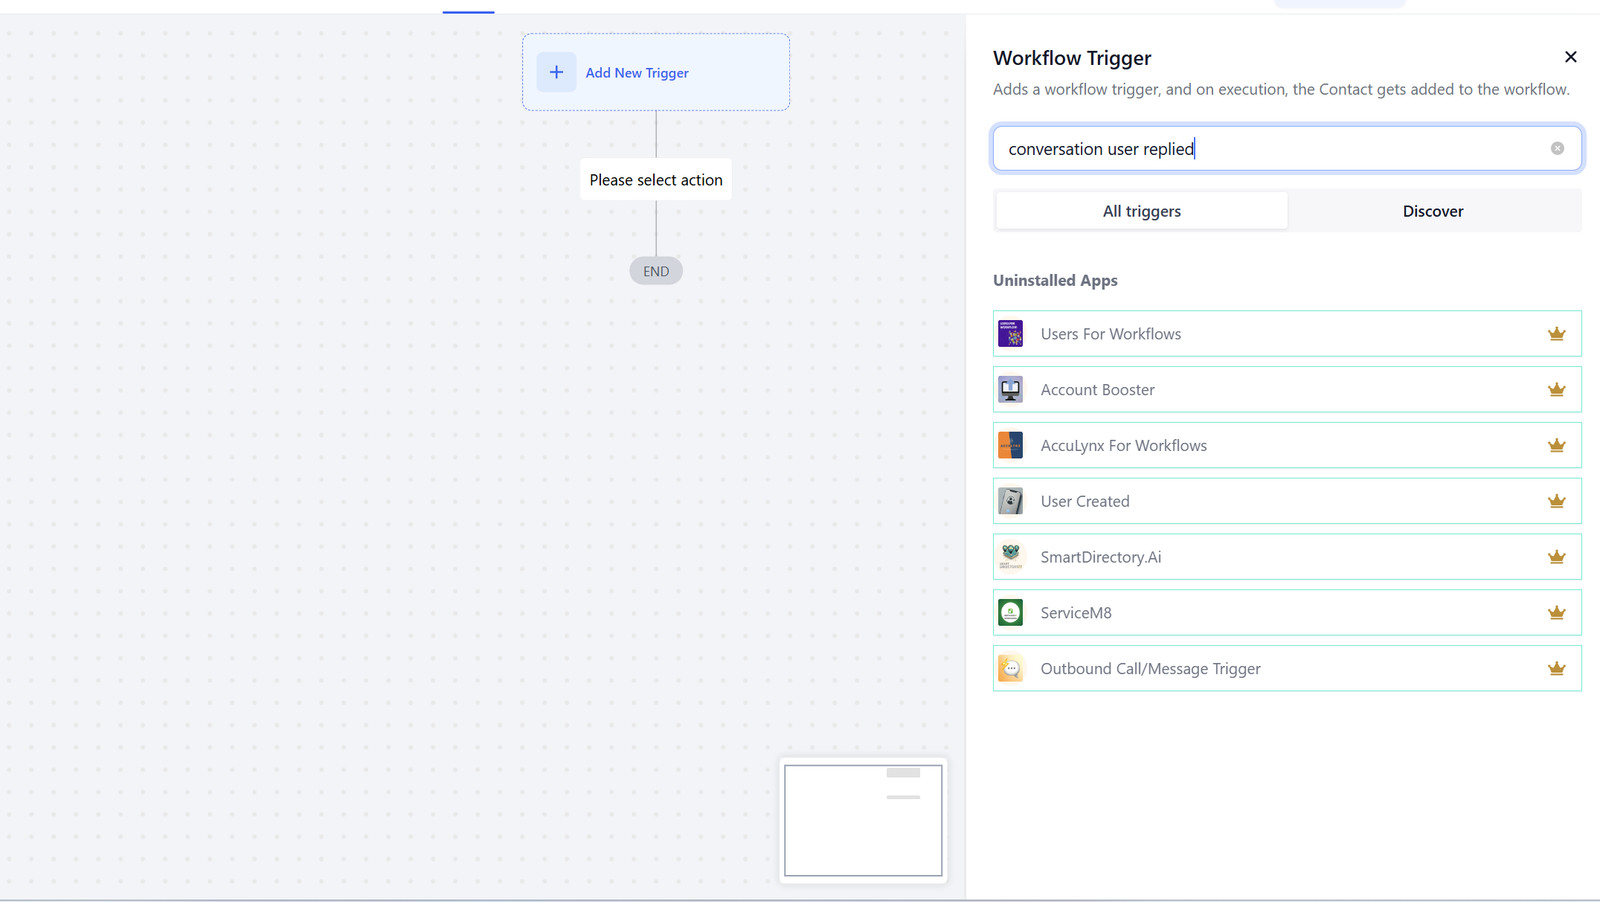Click the Account Booster app icon
Viewport: 1600px width, 902px height.
tap(1010, 389)
